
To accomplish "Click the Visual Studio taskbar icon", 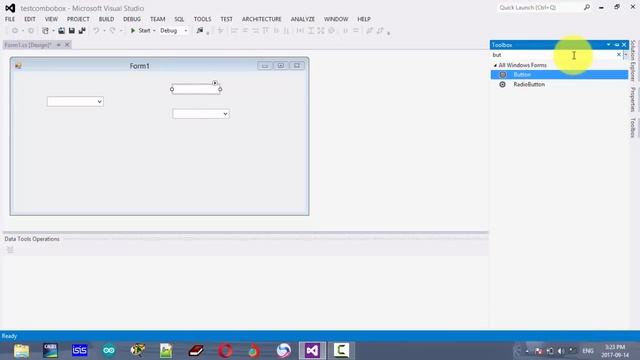I will [x=312, y=351].
